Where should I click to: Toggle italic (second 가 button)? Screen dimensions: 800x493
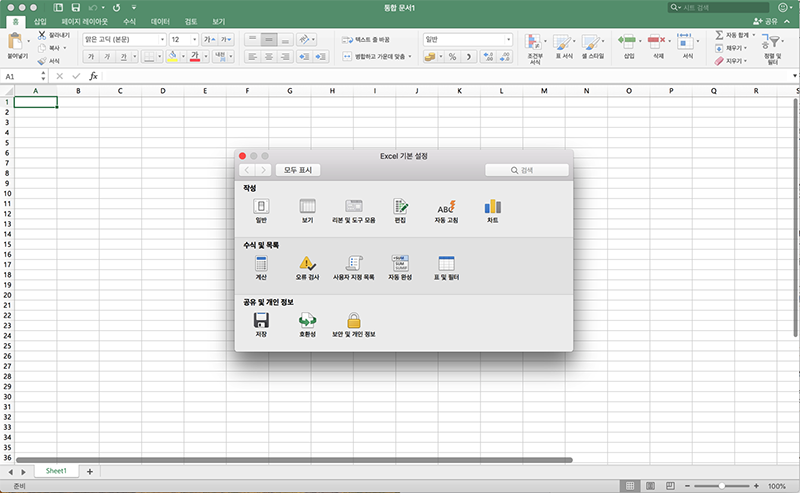click(107, 57)
